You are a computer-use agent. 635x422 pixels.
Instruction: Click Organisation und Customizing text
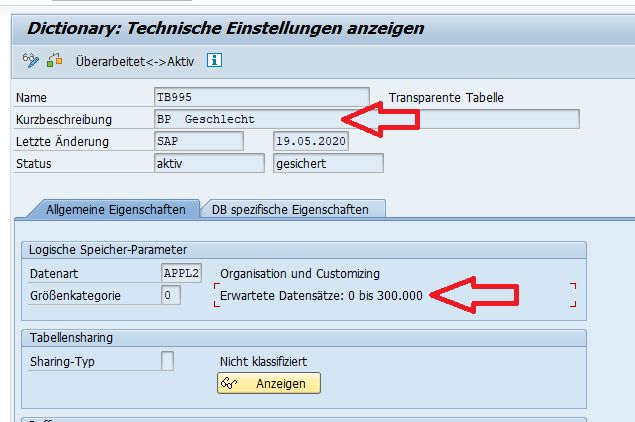(x=300, y=274)
